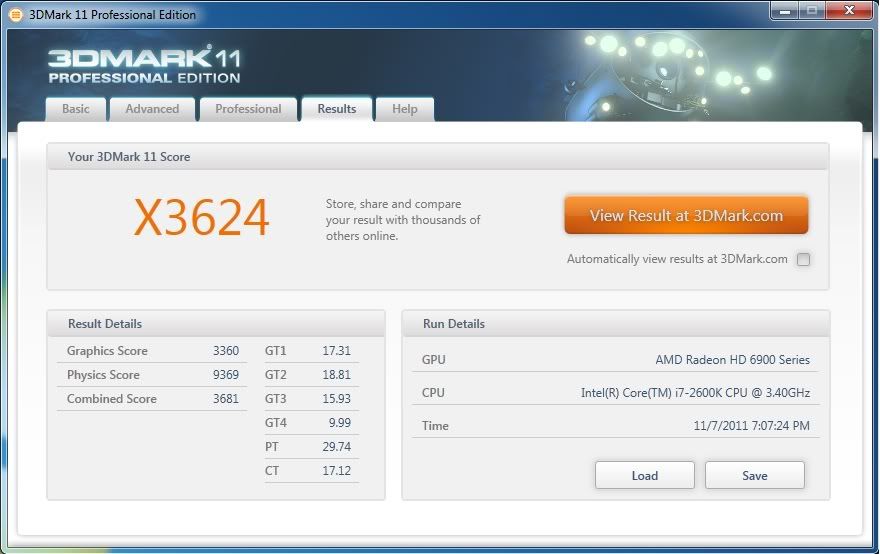Maximize the 3DMark 11 window
Screen dimensions: 880x554
(812, 11)
